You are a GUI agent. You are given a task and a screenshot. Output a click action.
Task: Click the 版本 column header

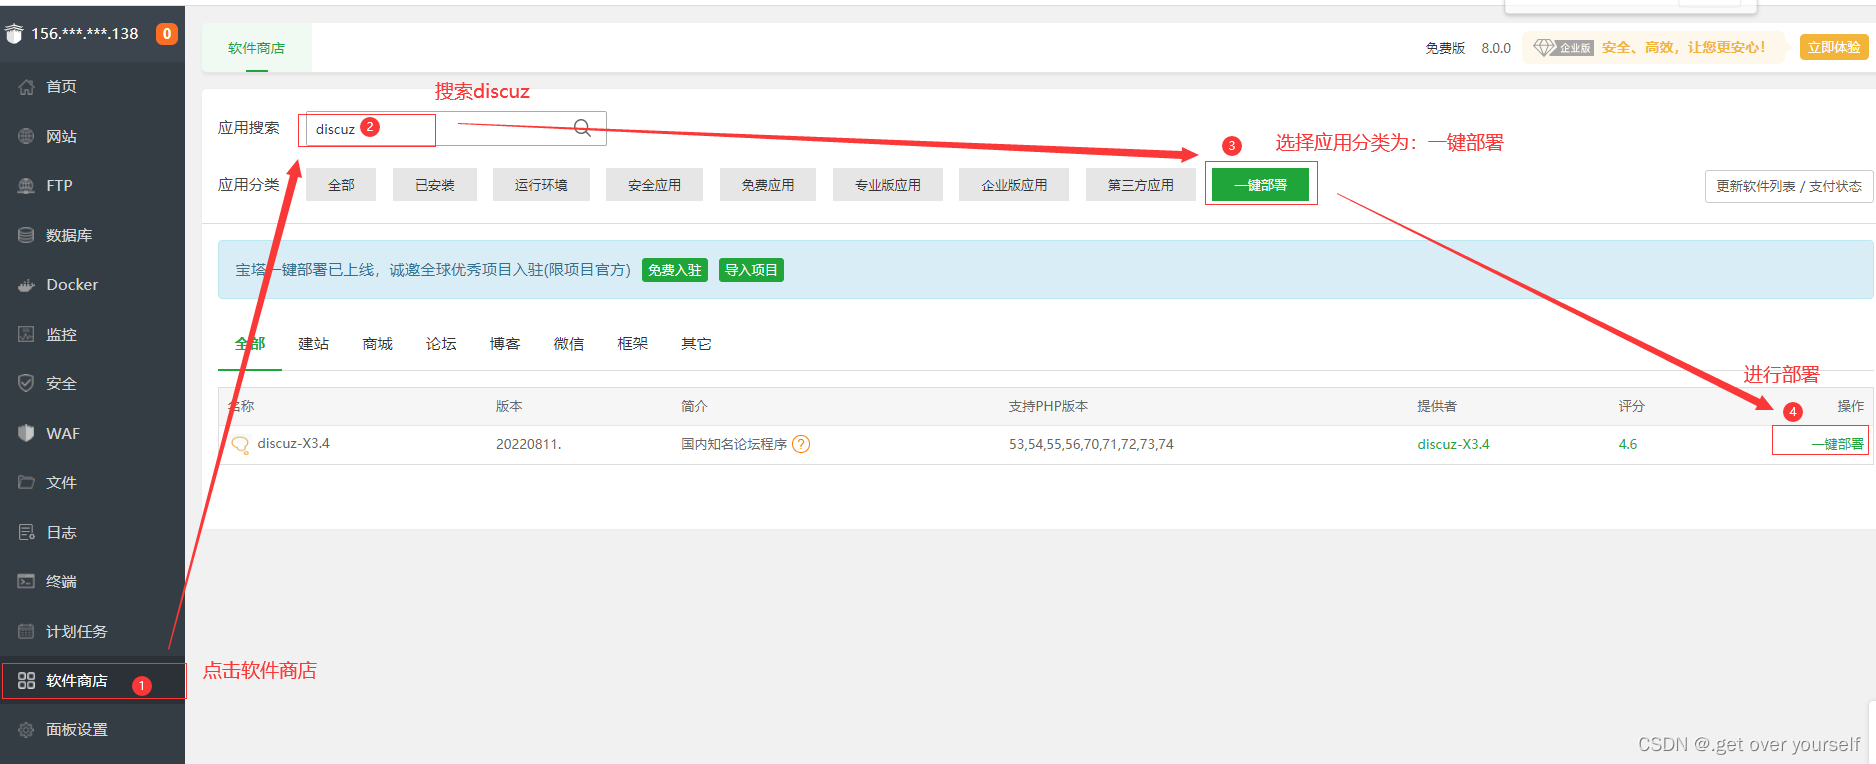(x=509, y=406)
